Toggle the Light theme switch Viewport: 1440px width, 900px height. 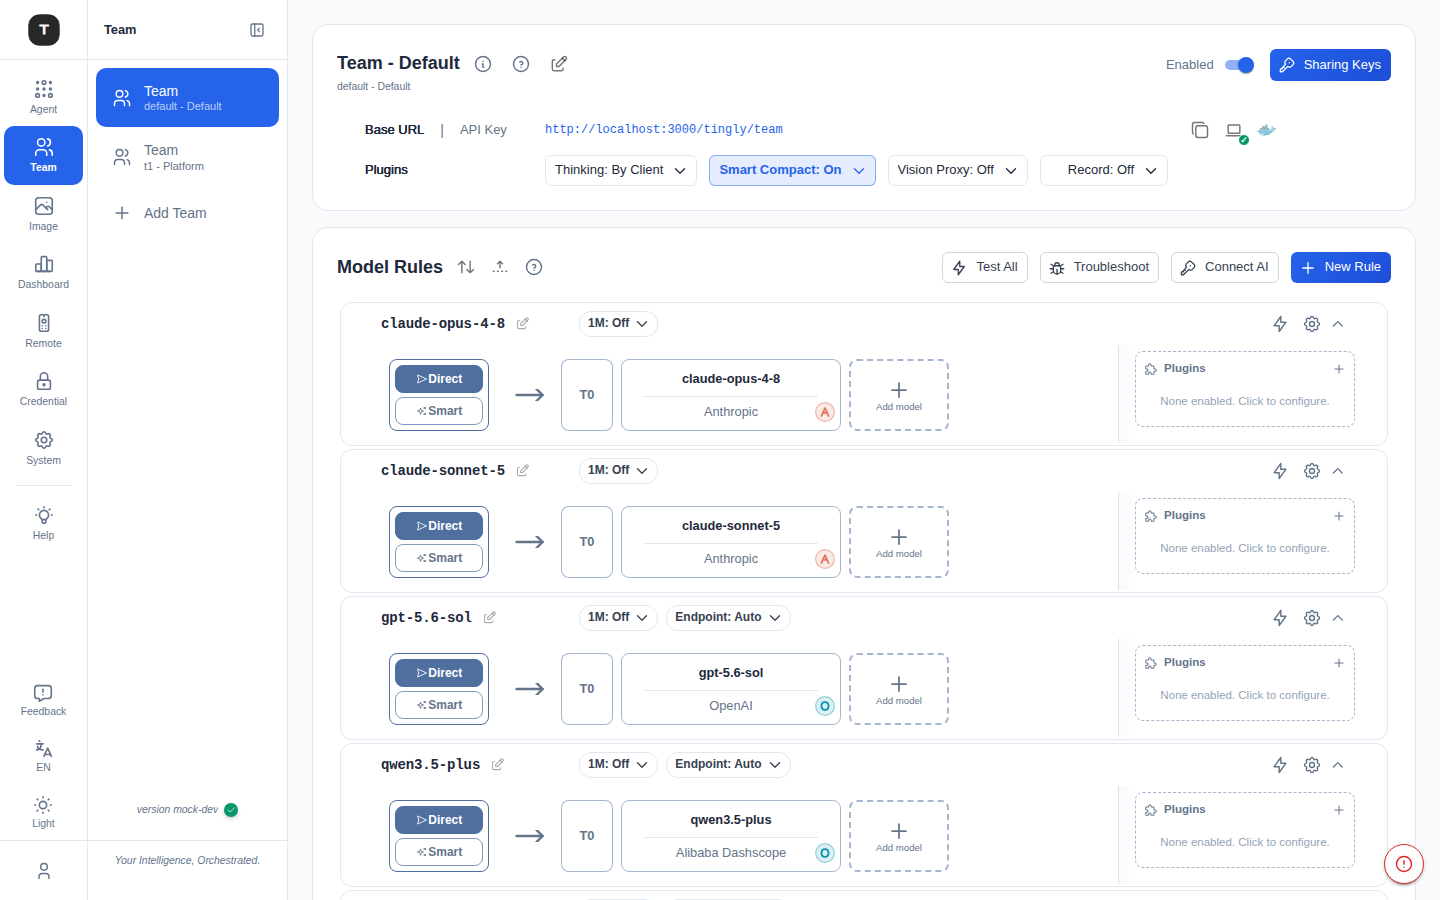[43, 812]
